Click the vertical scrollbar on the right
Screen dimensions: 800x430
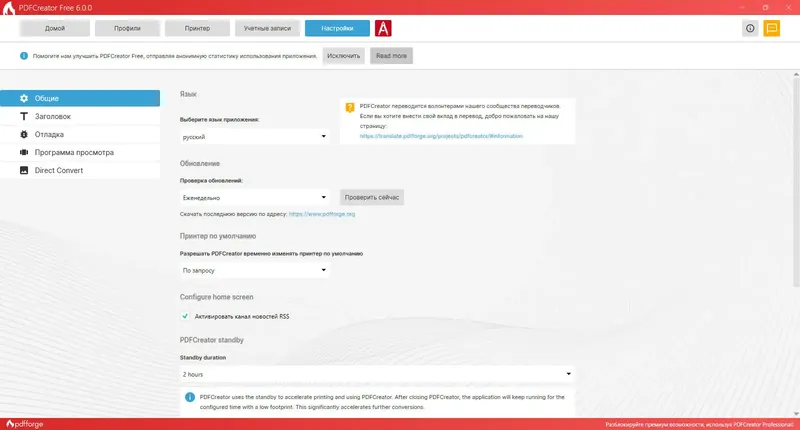[x=796, y=179]
